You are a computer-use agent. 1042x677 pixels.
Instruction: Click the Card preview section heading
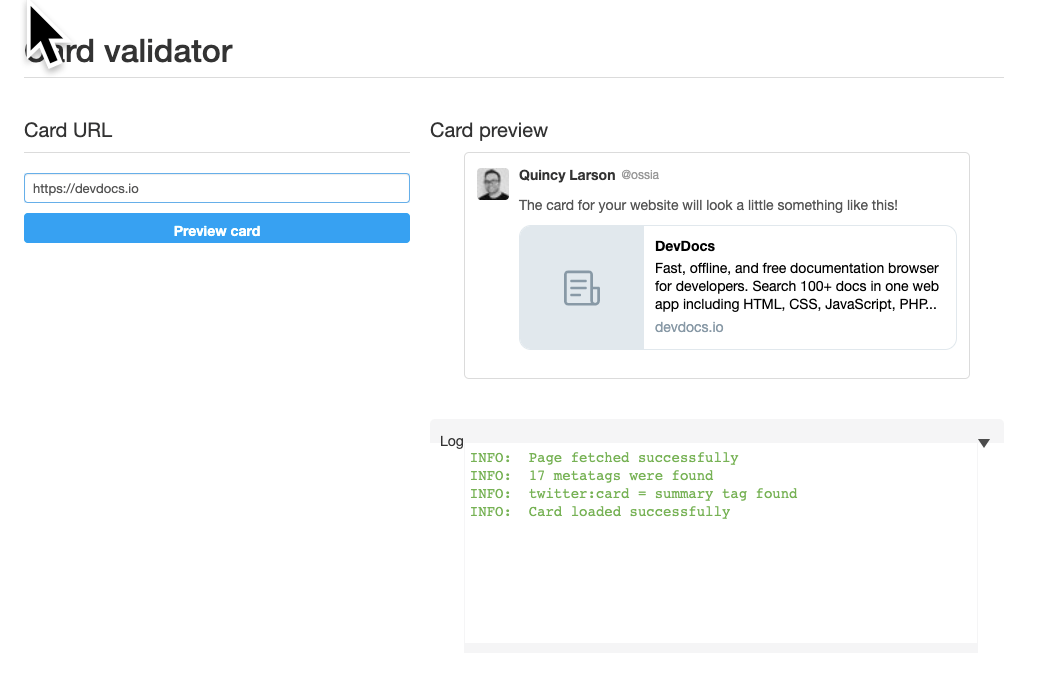[489, 130]
